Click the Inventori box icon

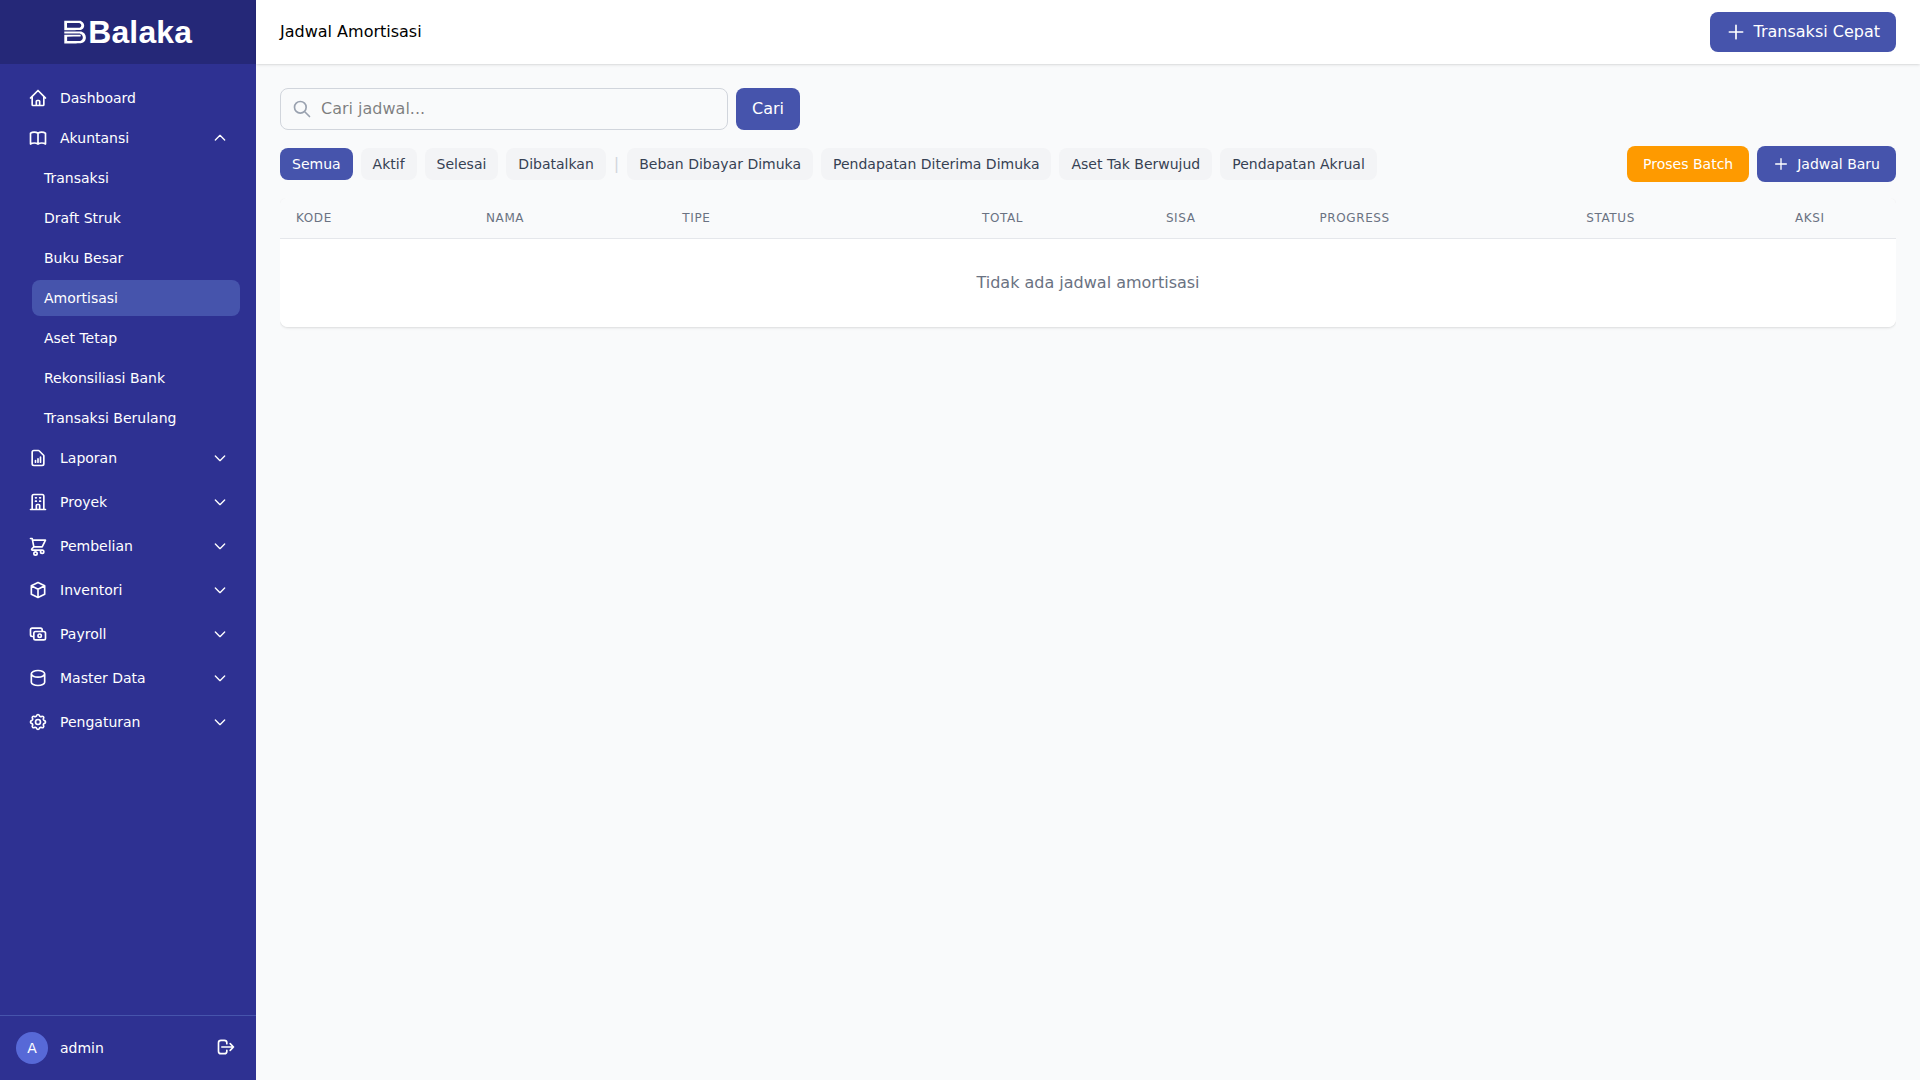tap(38, 590)
